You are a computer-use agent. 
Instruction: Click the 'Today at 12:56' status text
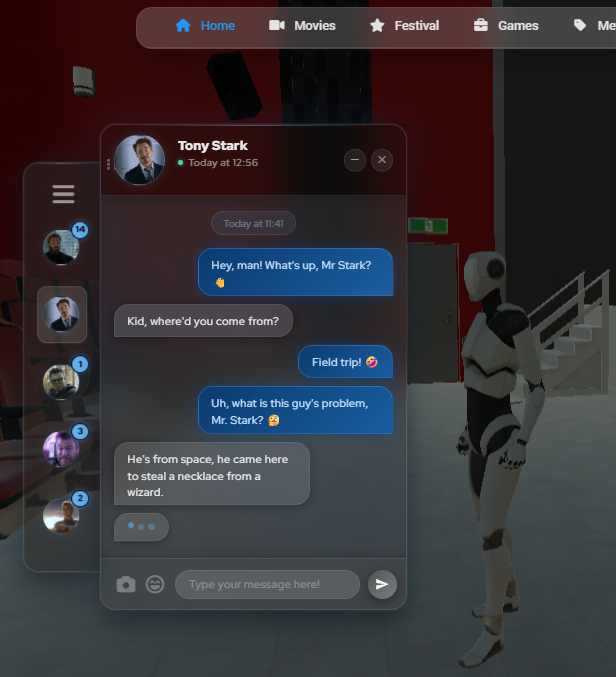point(223,163)
